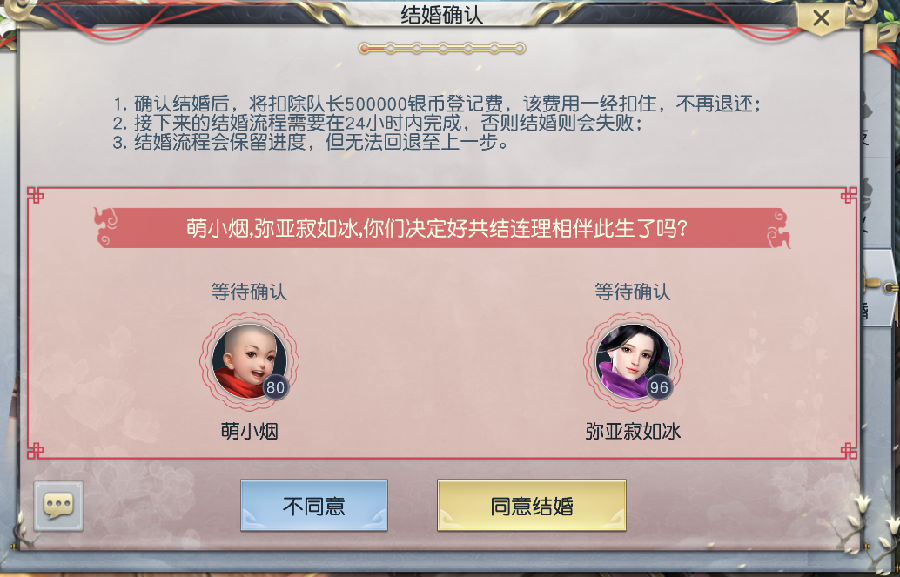900x577 pixels.
Task: Click the 弥亚寂如冰 name label
Action: pyautogui.click(x=633, y=432)
